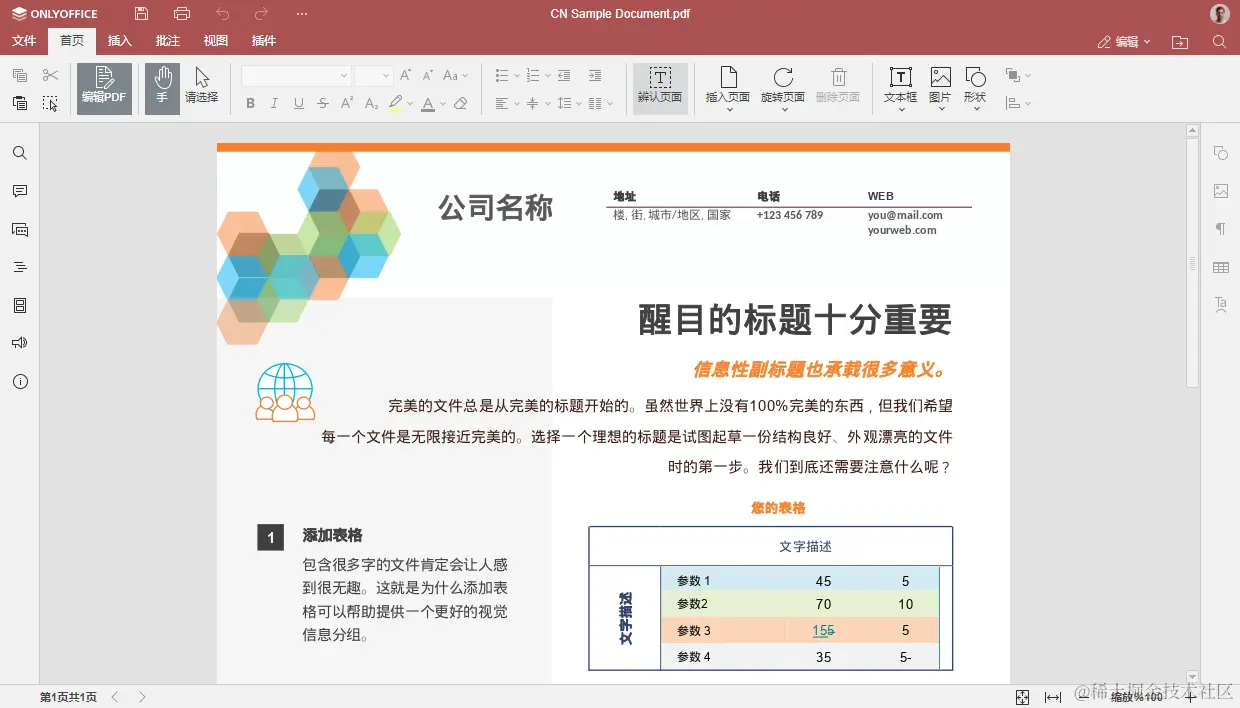This screenshot has width=1240, height=708.
Task: Switch to the 插入 ribbon tab
Action: click(x=119, y=41)
